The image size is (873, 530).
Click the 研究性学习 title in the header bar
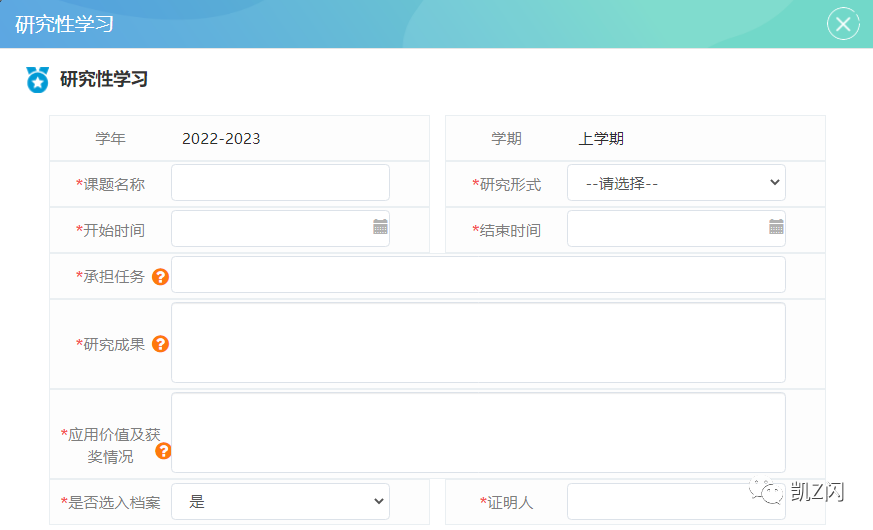[64, 24]
